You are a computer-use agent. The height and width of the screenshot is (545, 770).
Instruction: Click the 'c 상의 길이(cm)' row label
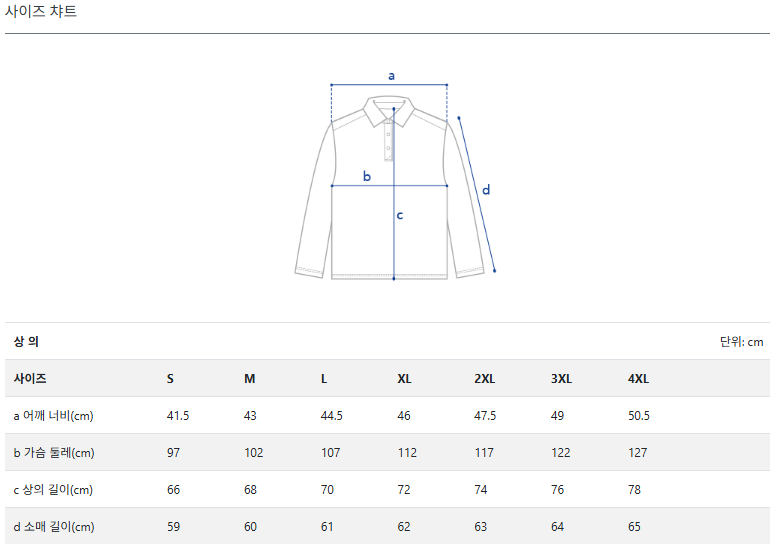(x=53, y=490)
